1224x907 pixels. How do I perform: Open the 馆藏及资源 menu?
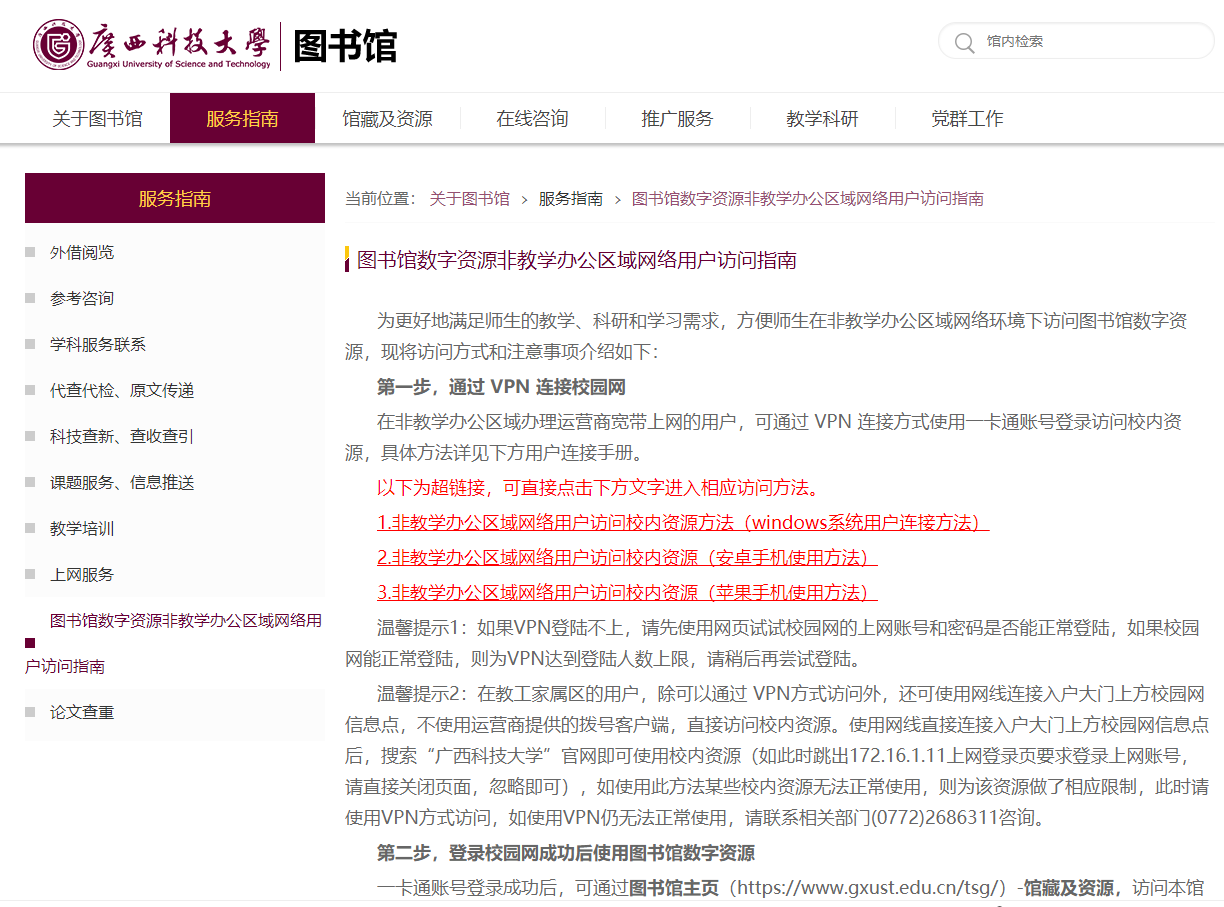click(387, 119)
